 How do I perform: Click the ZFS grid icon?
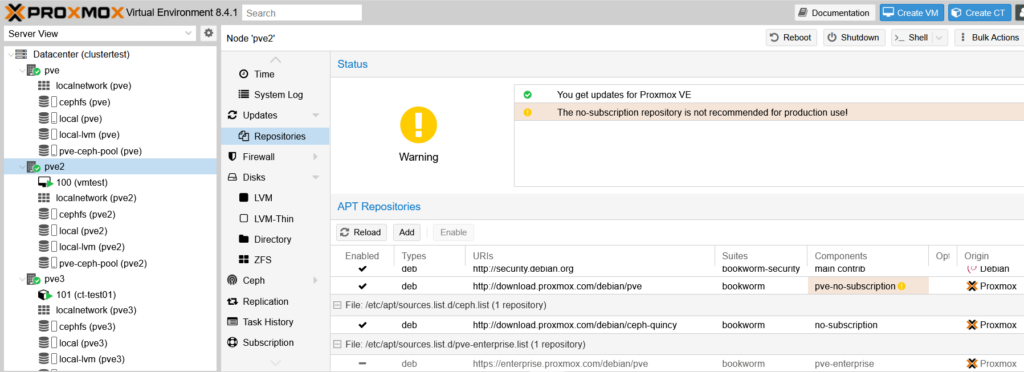point(244,260)
